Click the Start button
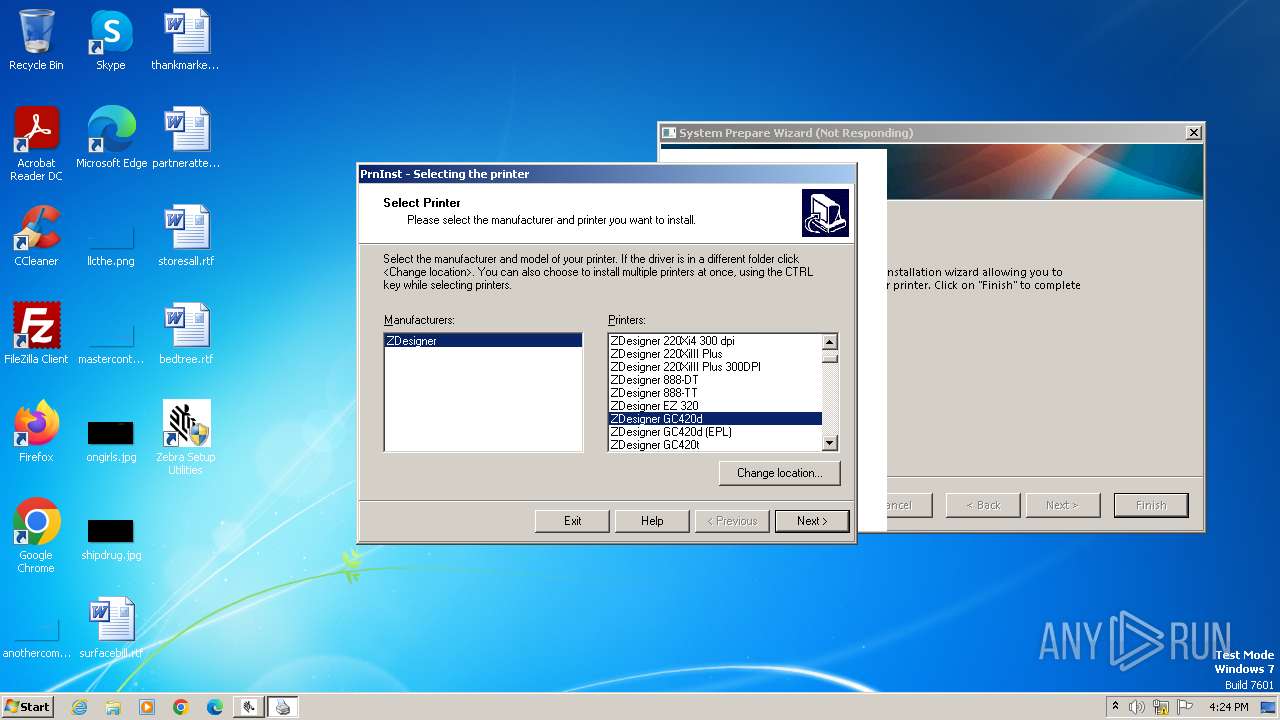The width and height of the screenshot is (1280, 720). click(x=28, y=707)
